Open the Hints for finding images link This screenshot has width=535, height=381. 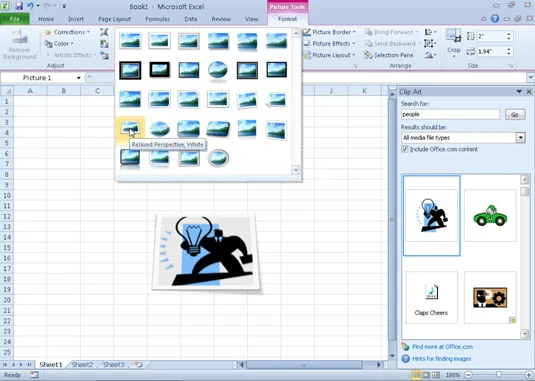tap(442, 358)
